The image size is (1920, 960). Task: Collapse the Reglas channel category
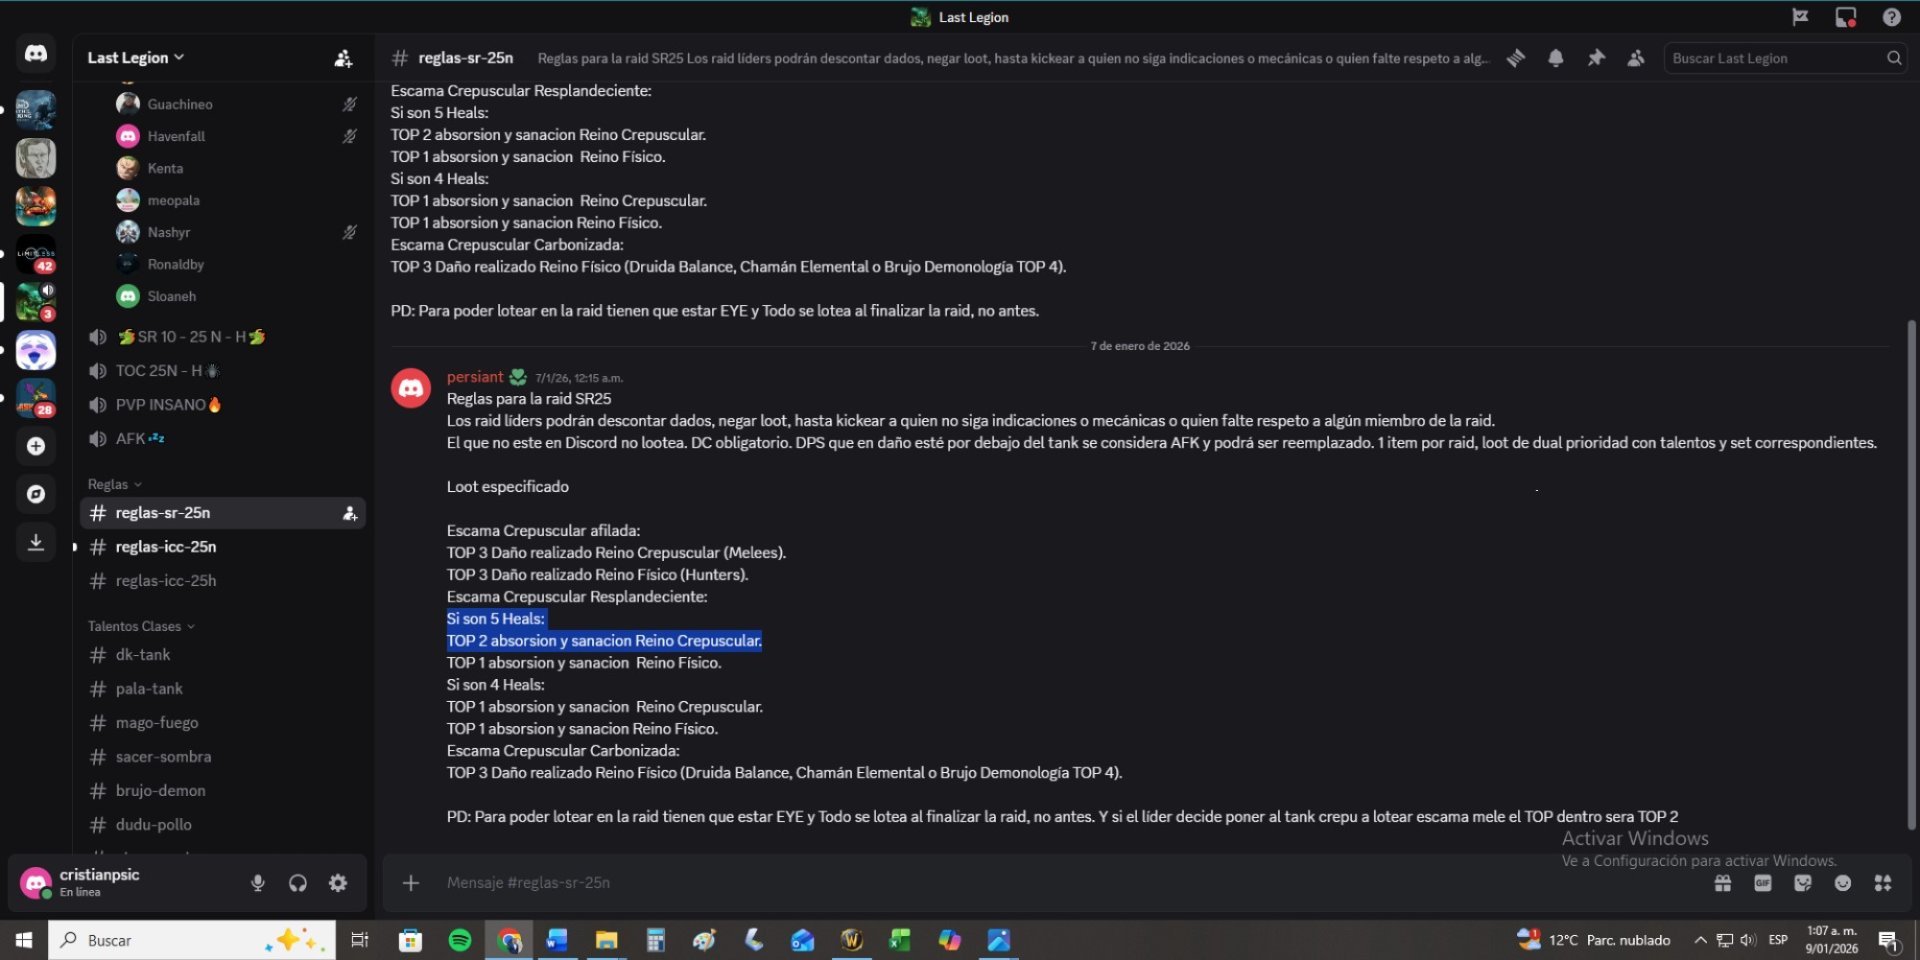(114, 485)
